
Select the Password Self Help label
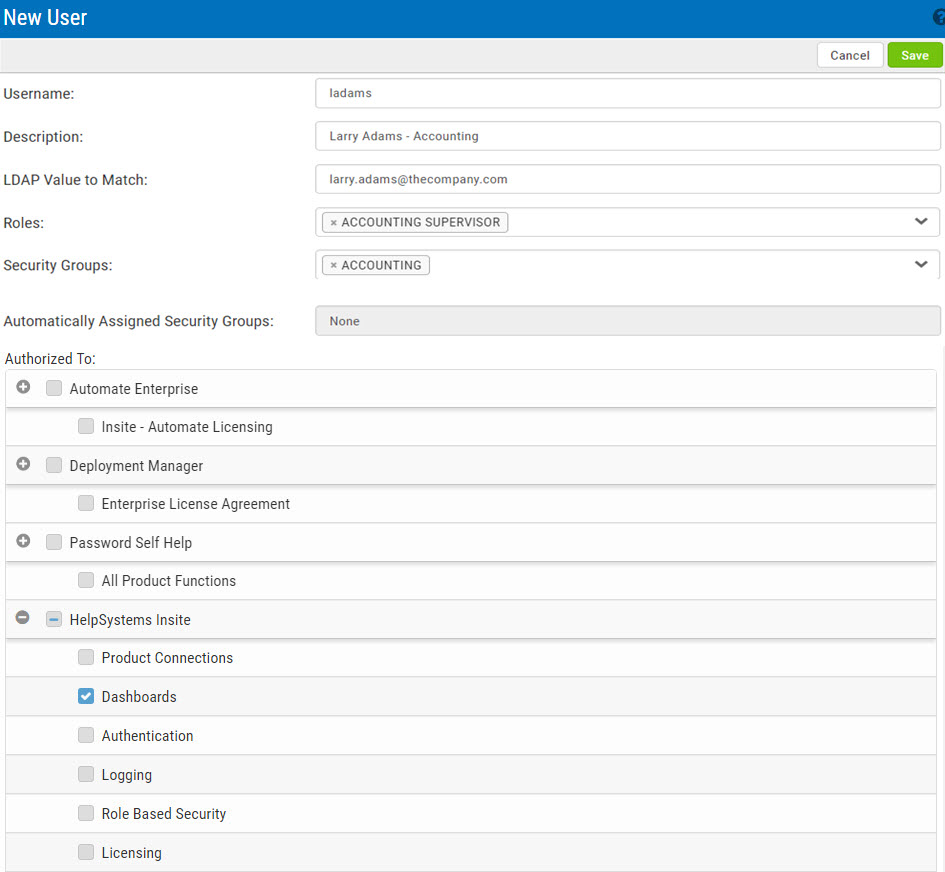tap(131, 542)
